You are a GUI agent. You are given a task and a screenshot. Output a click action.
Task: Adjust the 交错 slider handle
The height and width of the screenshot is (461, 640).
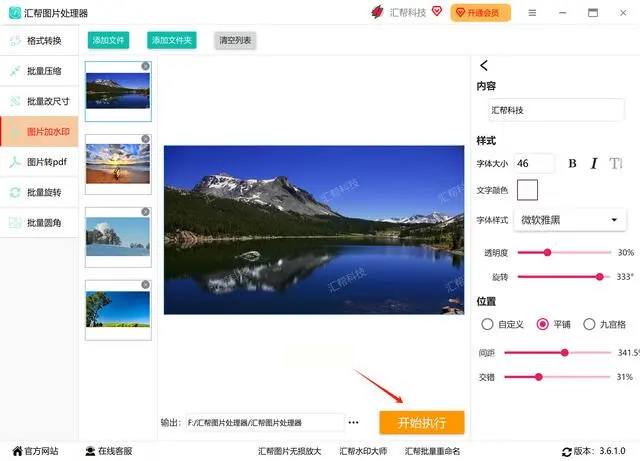click(538, 377)
